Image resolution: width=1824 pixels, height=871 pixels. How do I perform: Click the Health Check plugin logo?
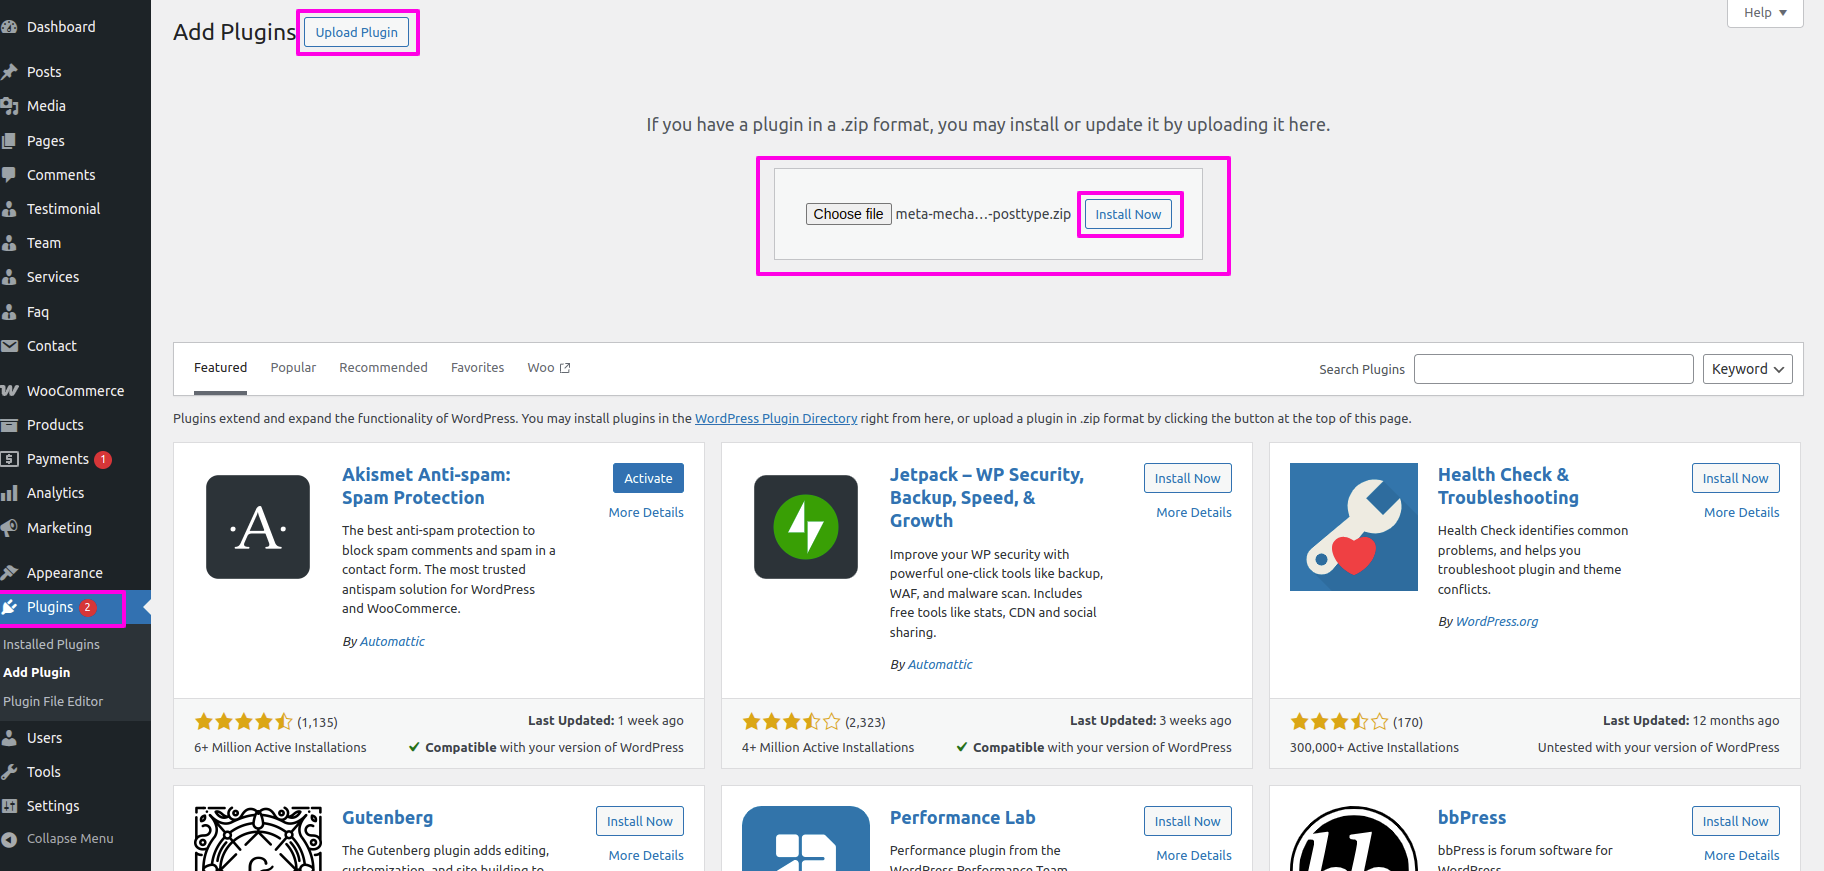pos(1354,527)
